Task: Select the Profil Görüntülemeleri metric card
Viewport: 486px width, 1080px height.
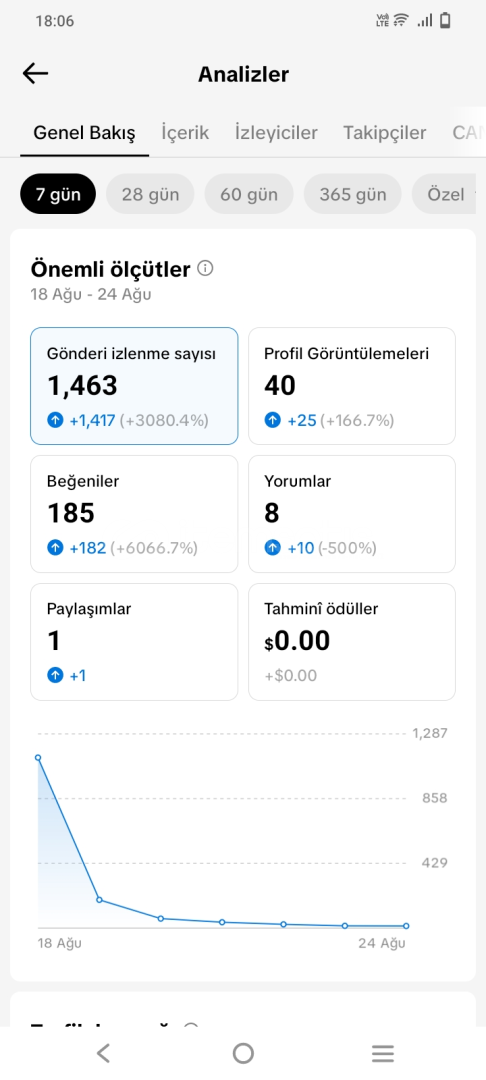Action: coord(352,386)
